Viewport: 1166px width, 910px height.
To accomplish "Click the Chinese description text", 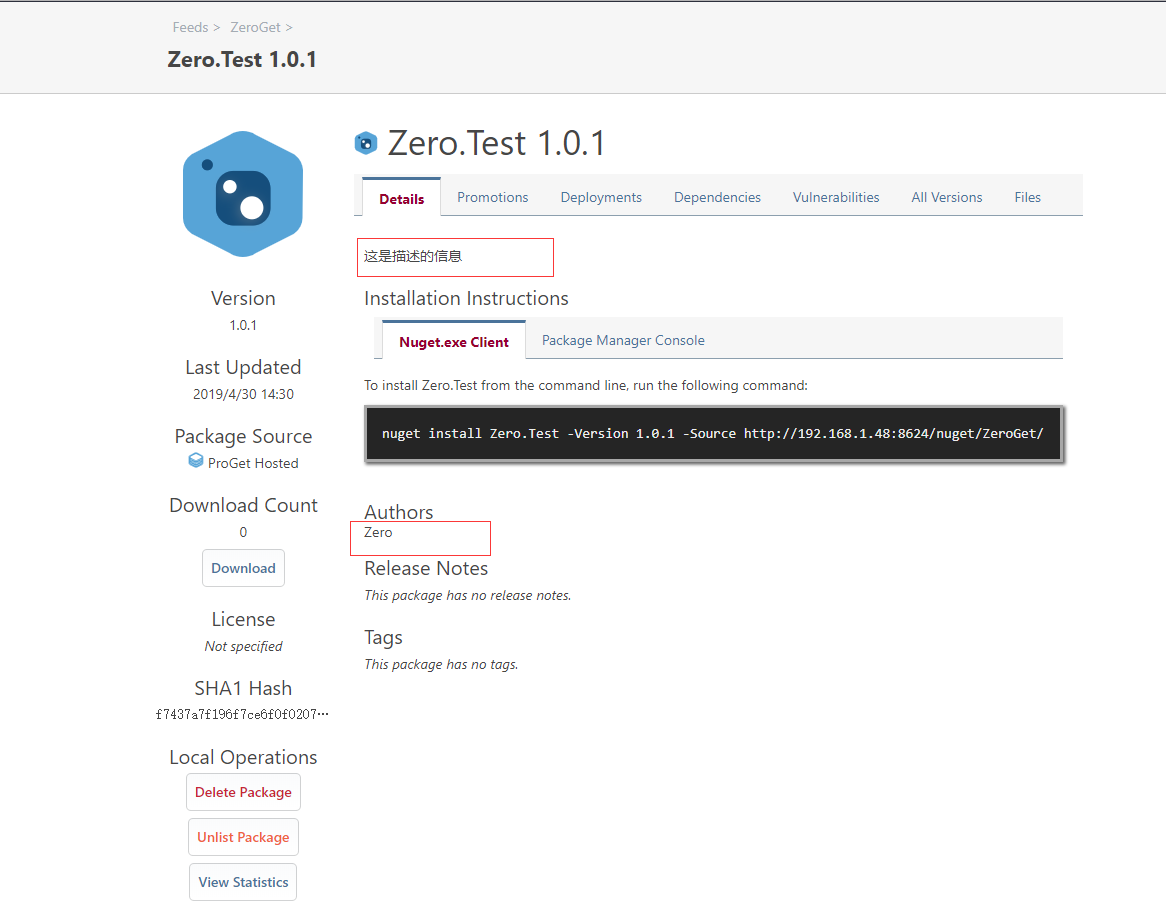I will tap(413, 256).
